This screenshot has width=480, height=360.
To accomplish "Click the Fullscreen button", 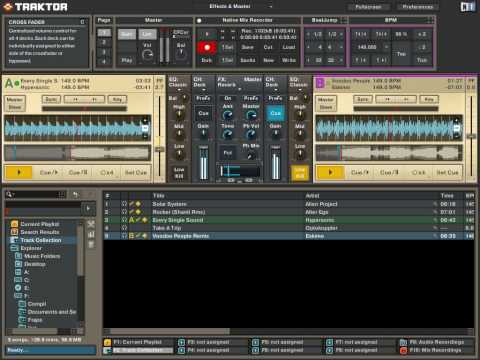I will point(368,7).
